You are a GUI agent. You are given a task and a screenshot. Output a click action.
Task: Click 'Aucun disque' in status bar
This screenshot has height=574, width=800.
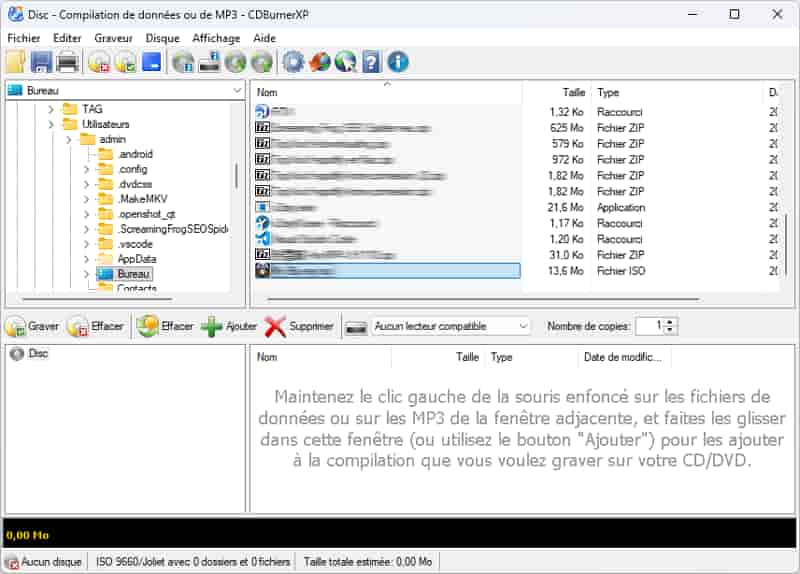(x=45, y=562)
